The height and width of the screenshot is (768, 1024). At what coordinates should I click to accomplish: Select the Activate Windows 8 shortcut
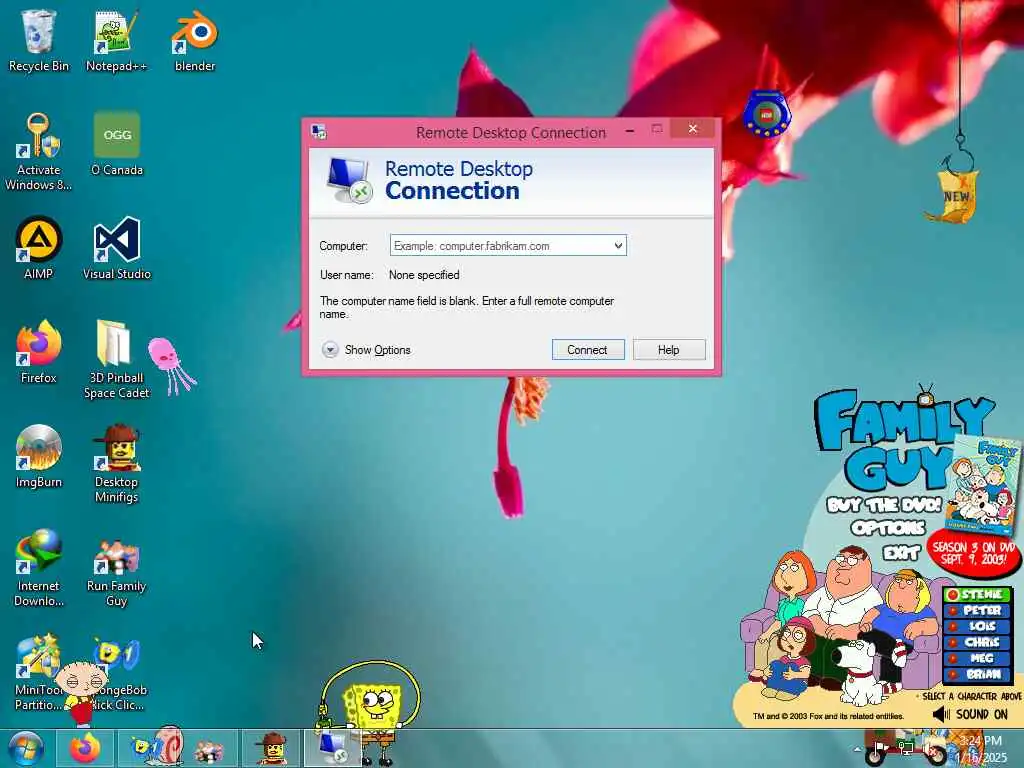click(39, 152)
